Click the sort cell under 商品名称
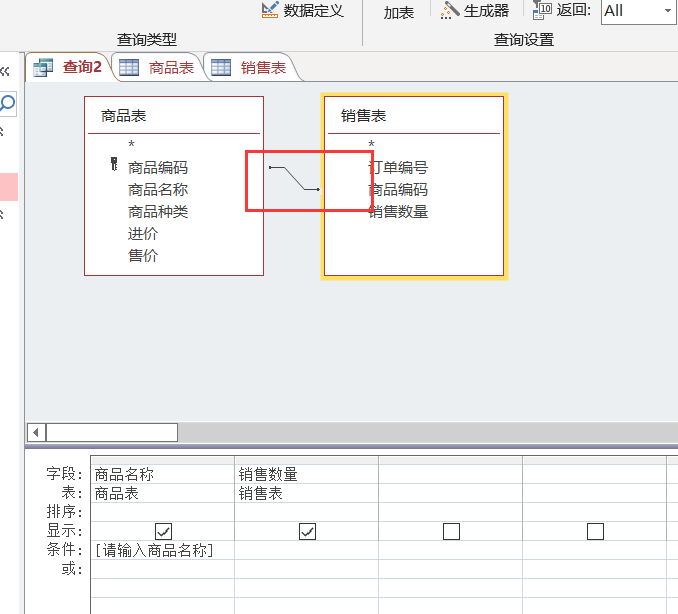Viewport: 678px width, 614px height. point(163,512)
